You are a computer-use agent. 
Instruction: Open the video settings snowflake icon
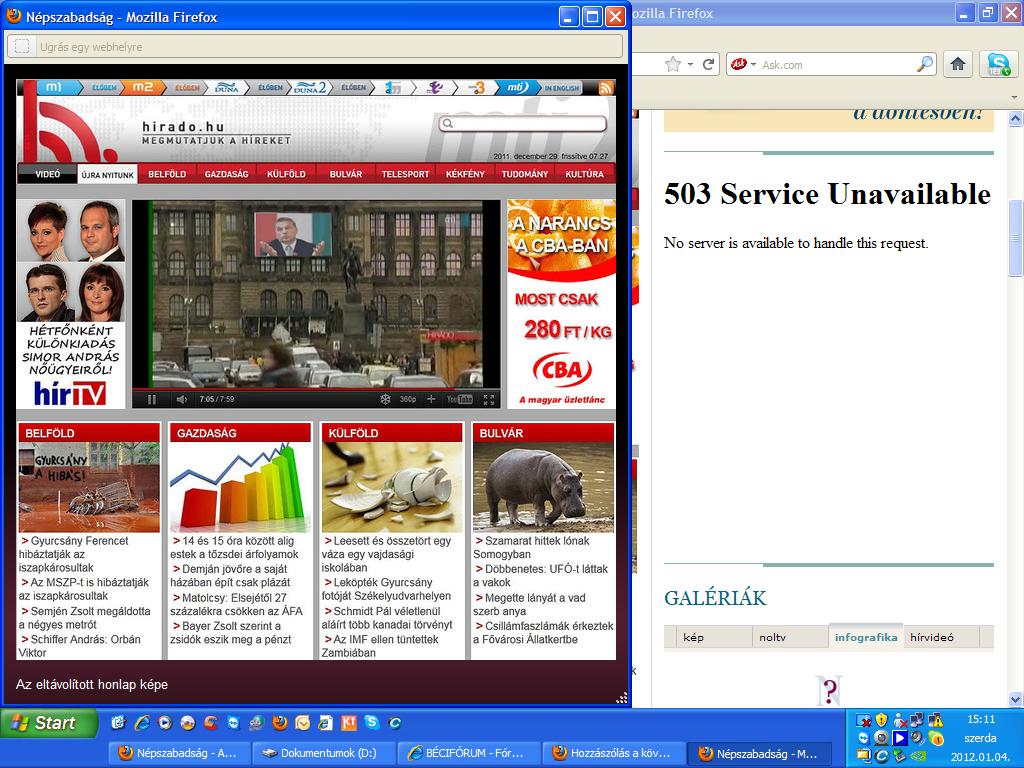[x=385, y=399]
